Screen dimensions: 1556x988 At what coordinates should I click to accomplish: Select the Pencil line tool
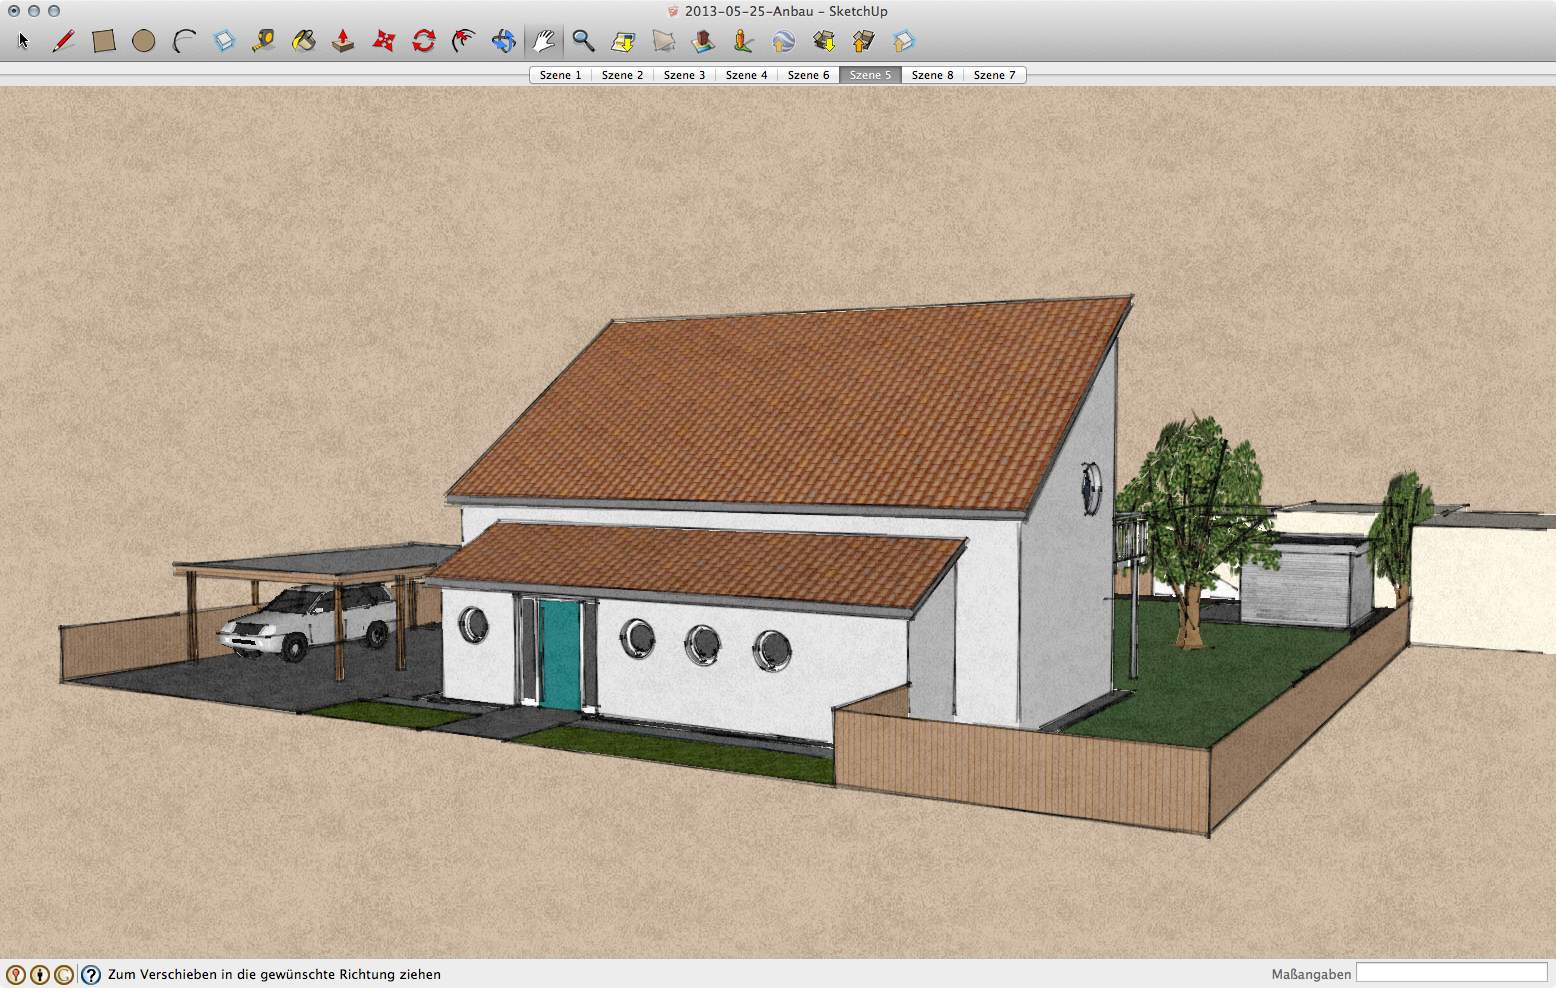(64, 41)
